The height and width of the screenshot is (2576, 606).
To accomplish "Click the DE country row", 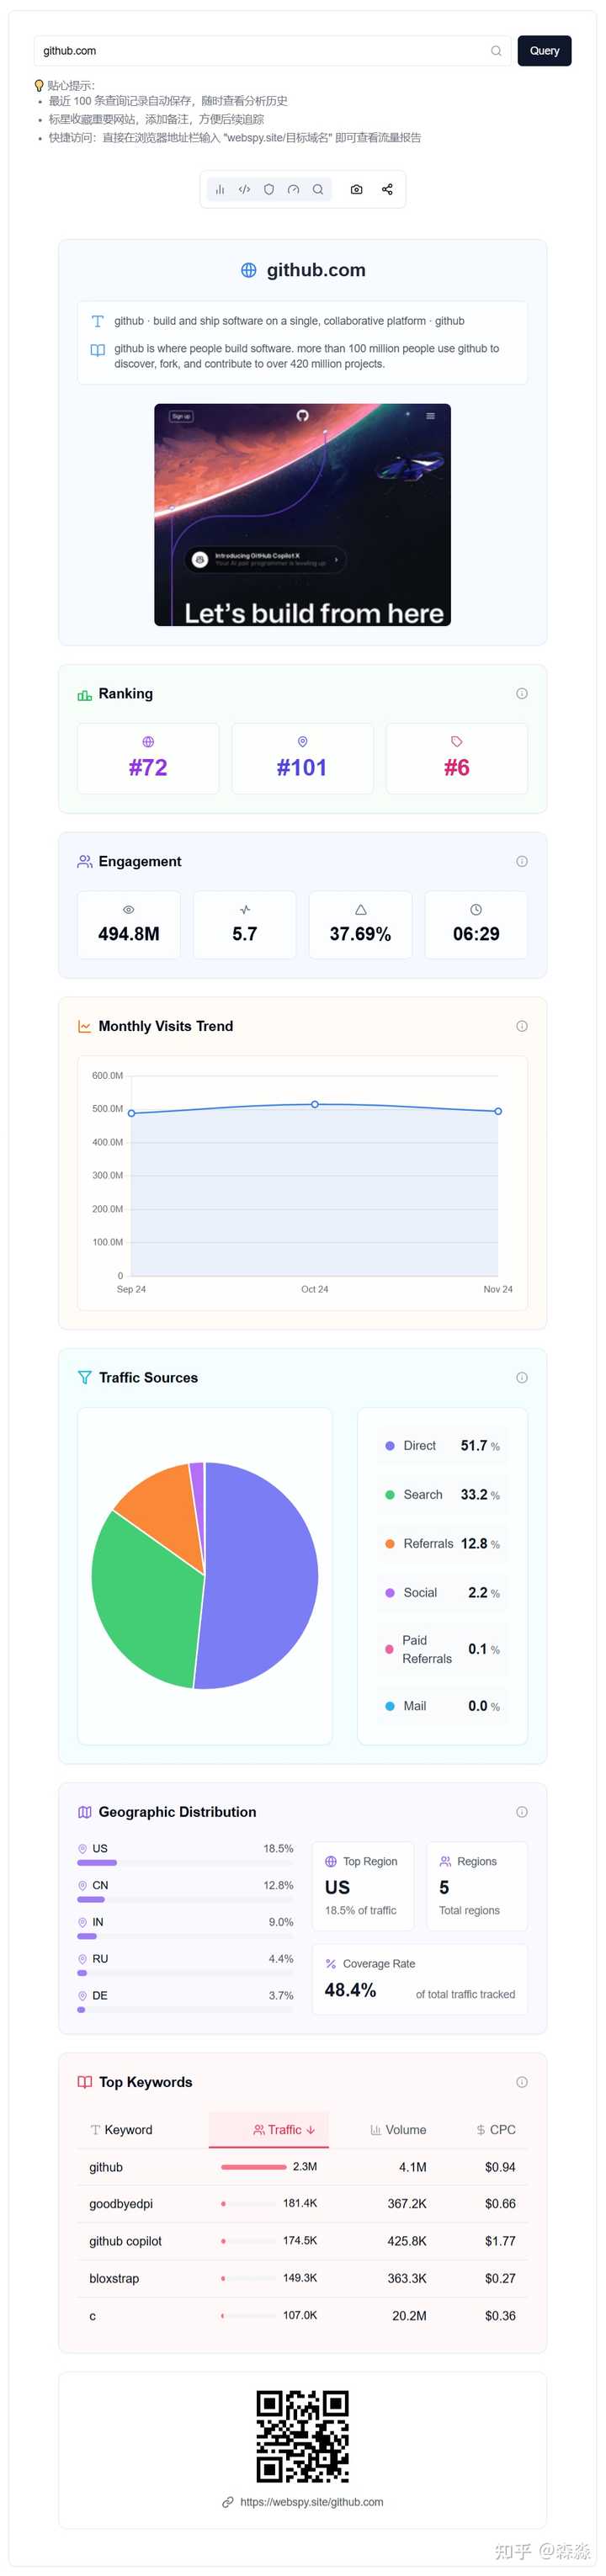I will pos(185,2004).
